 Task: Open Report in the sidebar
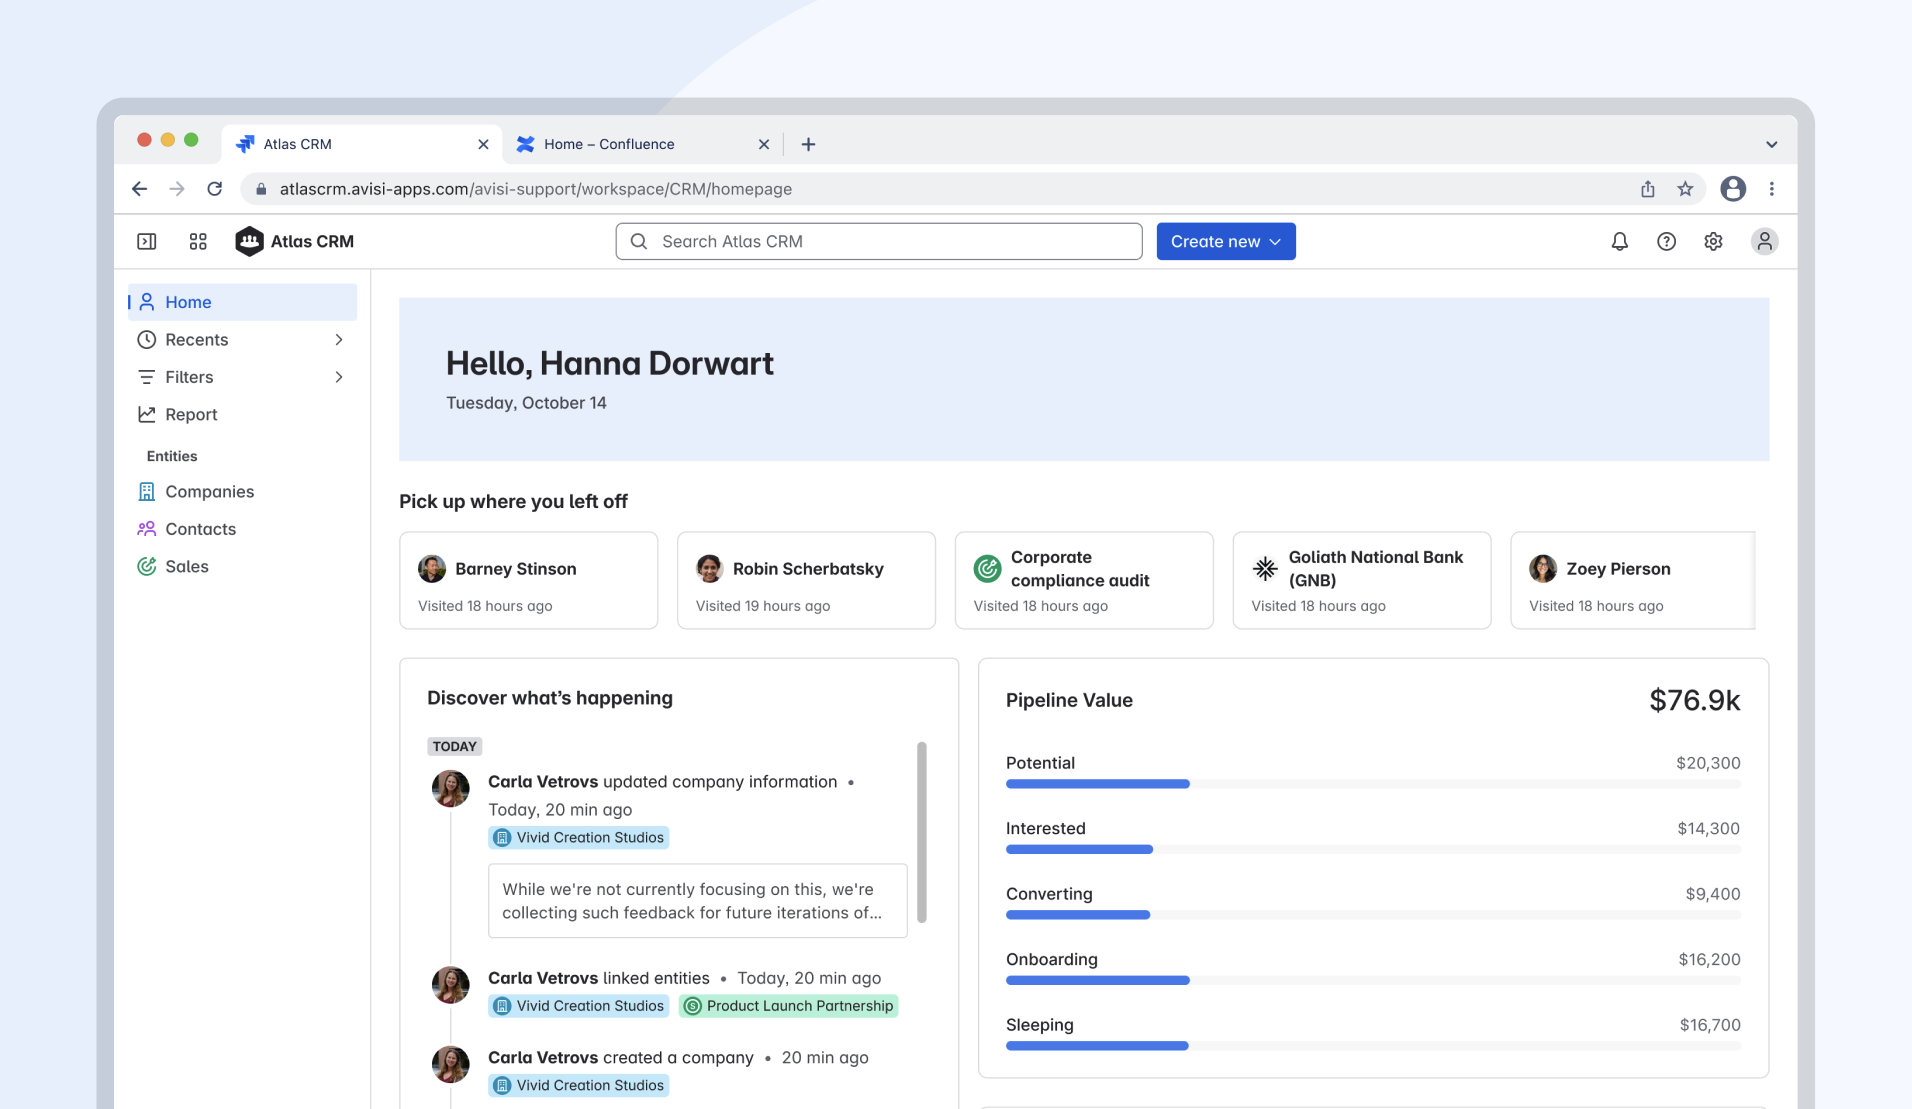point(242,414)
